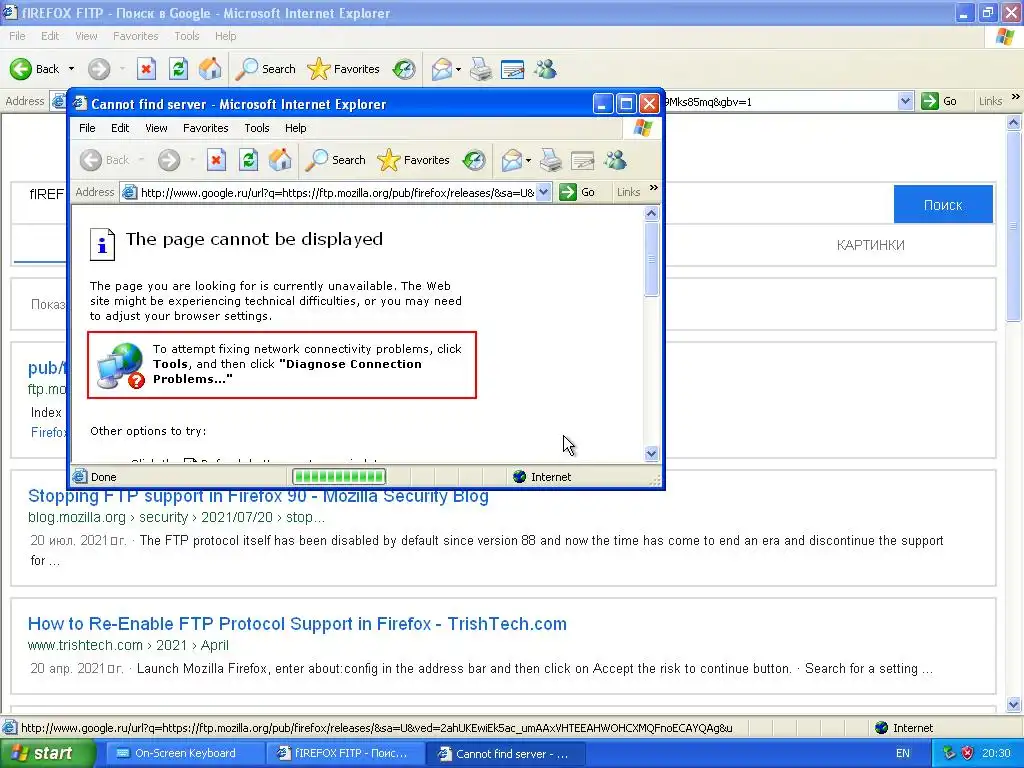The image size is (1024, 768).
Task: Open Edit menu in Cannot find server window
Action: pyautogui.click(x=120, y=128)
